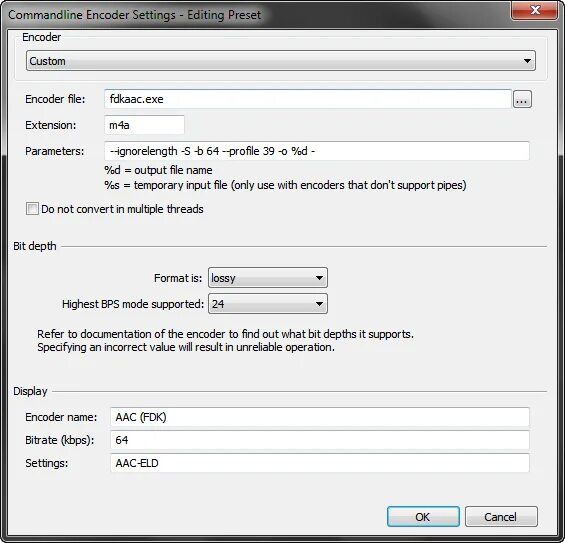
Task: Open Highest BPS mode supported dropdown
Action: pyautogui.click(x=268, y=304)
